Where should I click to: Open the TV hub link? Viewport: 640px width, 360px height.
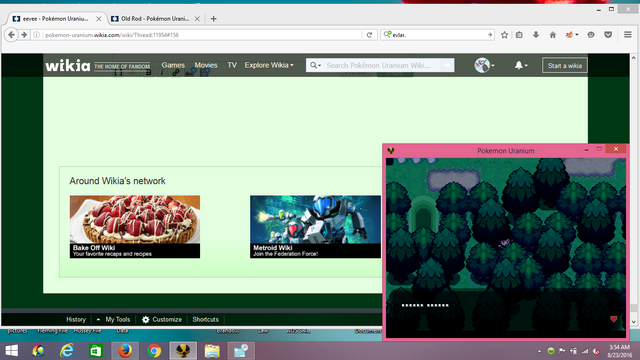point(232,65)
